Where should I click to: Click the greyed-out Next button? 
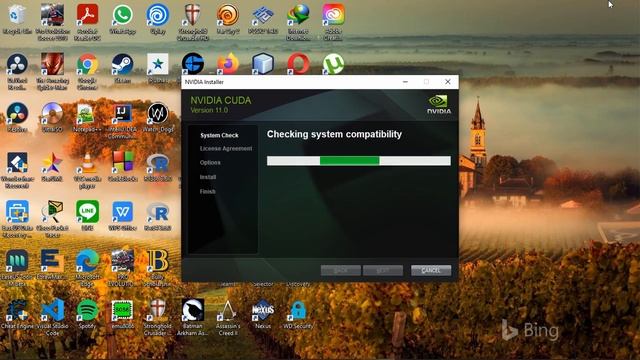383,270
